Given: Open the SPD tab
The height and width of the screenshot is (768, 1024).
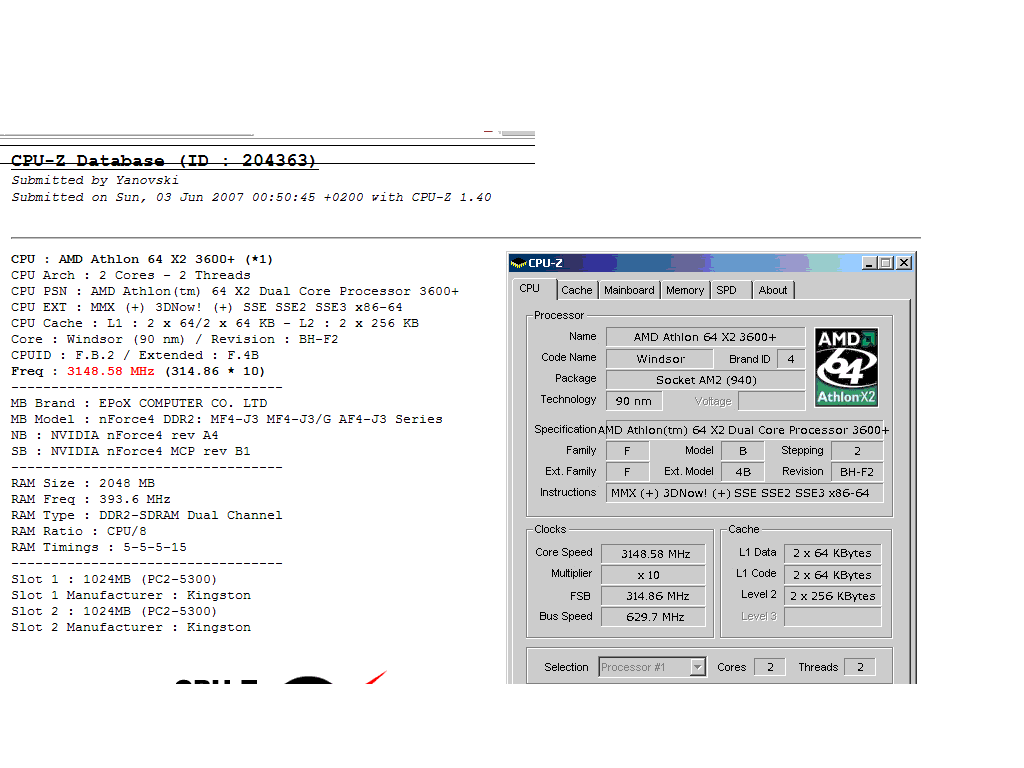Looking at the screenshot, I should pyautogui.click(x=726, y=290).
